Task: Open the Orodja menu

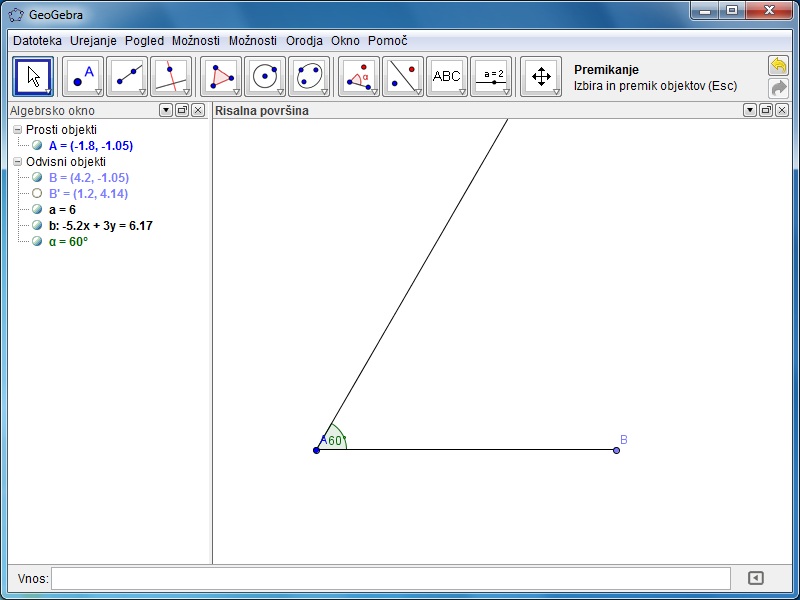Action: tap(304, 41)
